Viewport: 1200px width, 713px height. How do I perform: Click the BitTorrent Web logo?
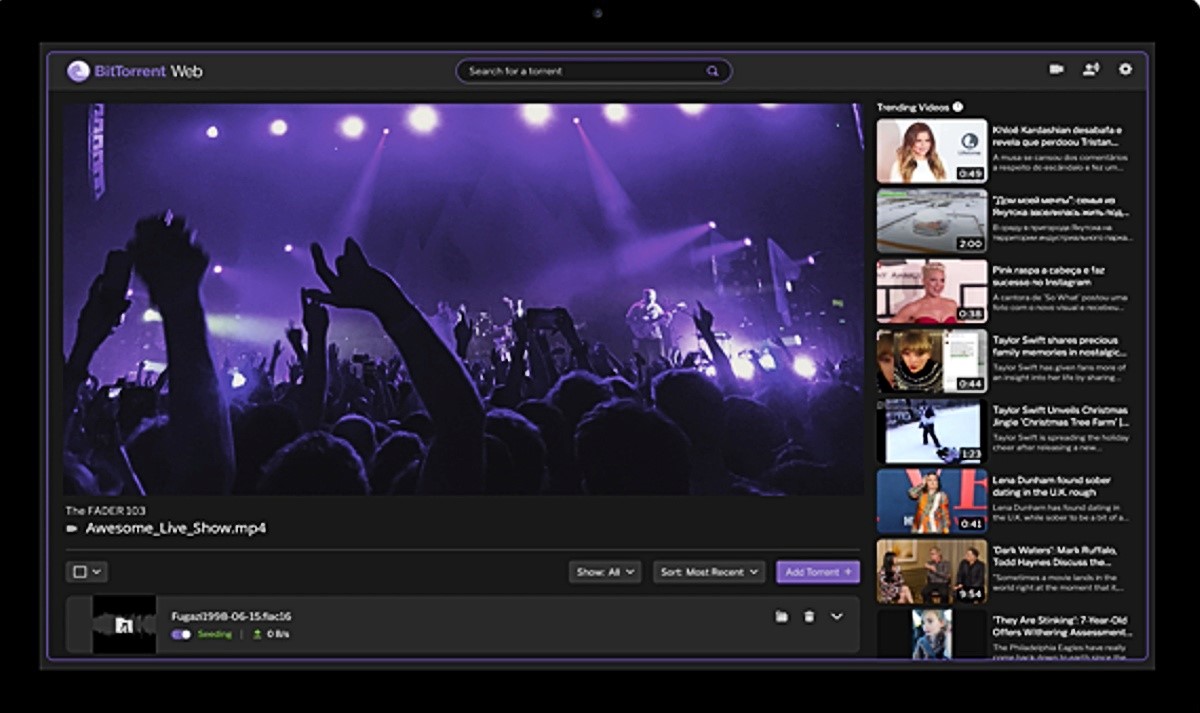pyautogui.click(x=134, y=71)
